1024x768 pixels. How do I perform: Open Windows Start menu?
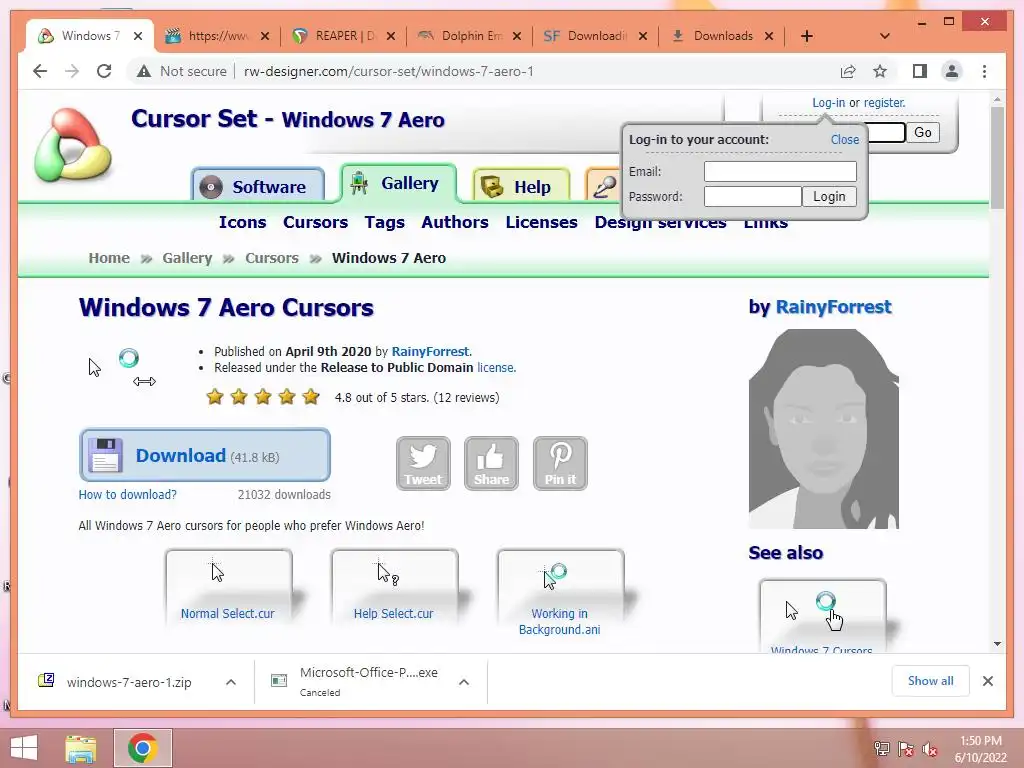click(x=24, y=748)
